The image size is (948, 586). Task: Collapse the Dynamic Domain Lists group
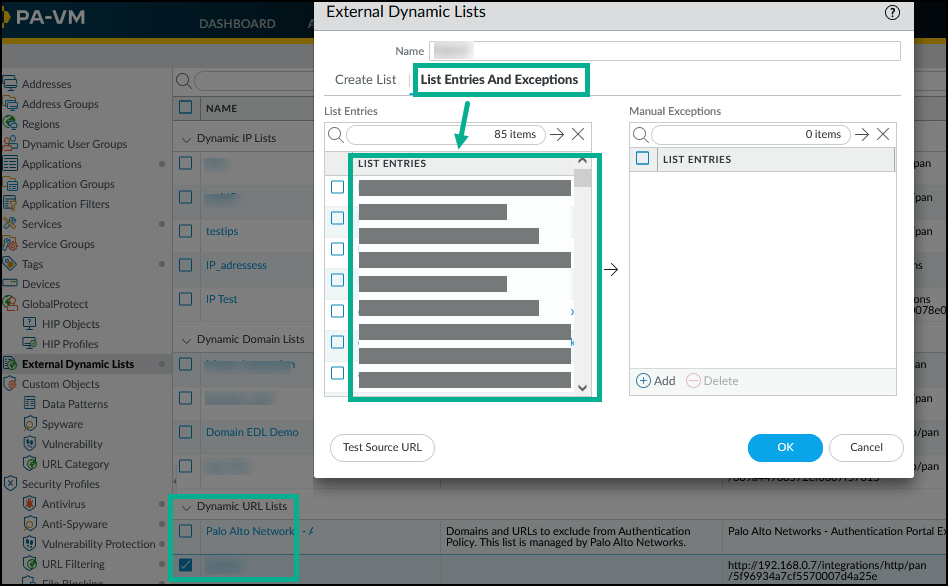coord(185,340)
